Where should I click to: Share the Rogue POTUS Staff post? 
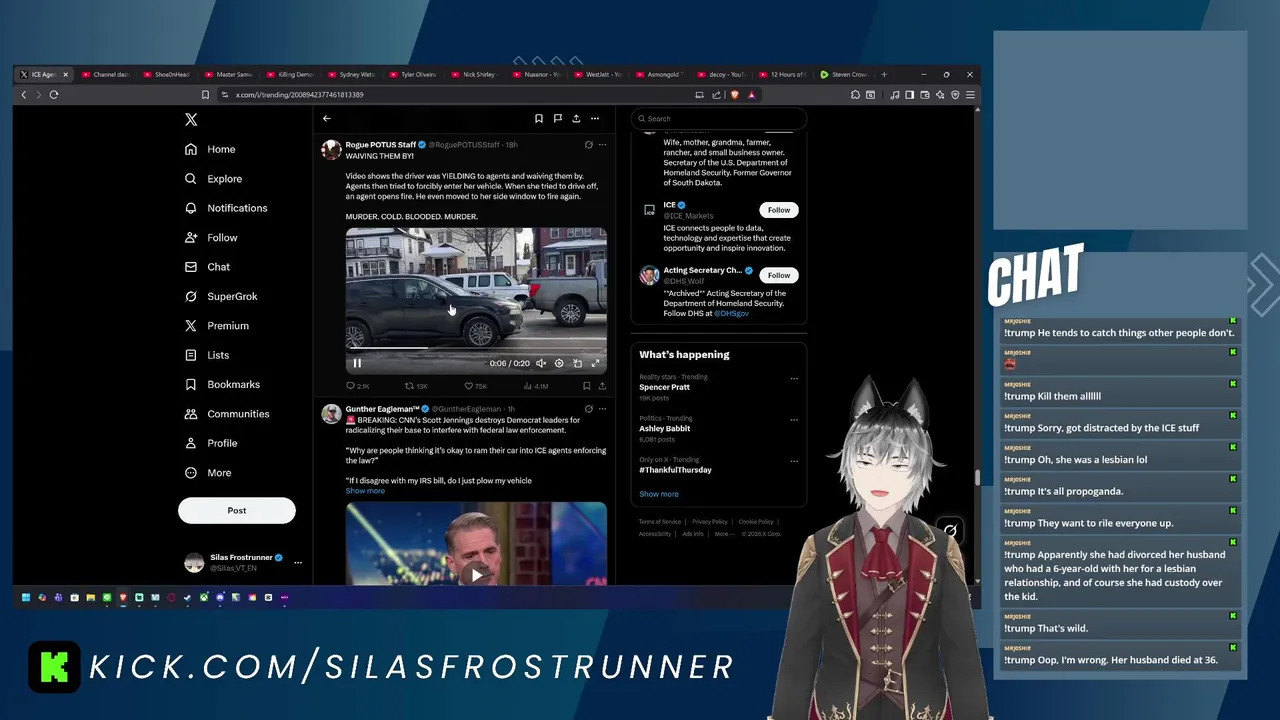pyautogui.click(x=602, y=386)
